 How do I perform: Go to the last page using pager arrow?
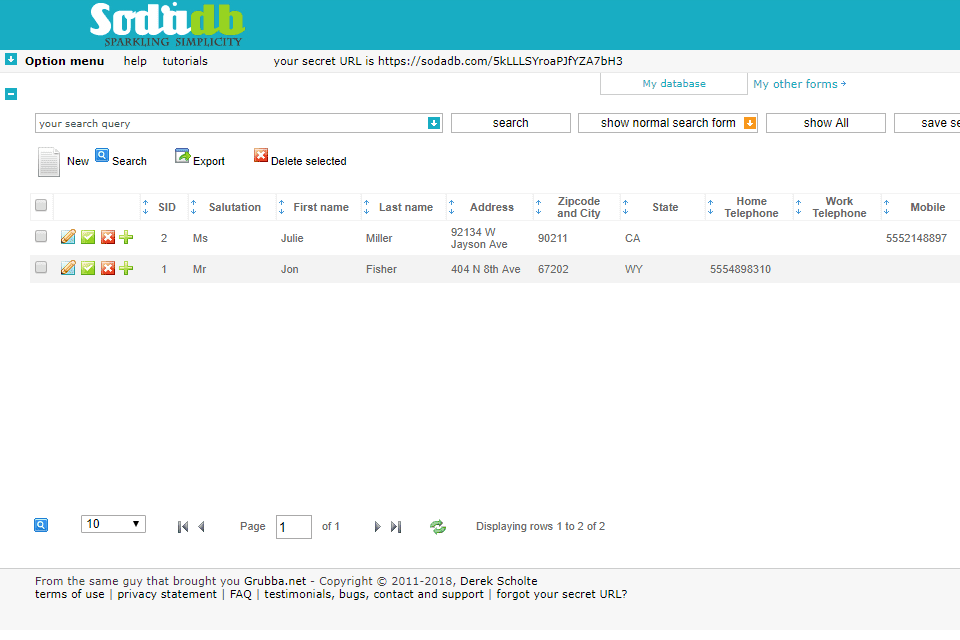click(396, 527)
